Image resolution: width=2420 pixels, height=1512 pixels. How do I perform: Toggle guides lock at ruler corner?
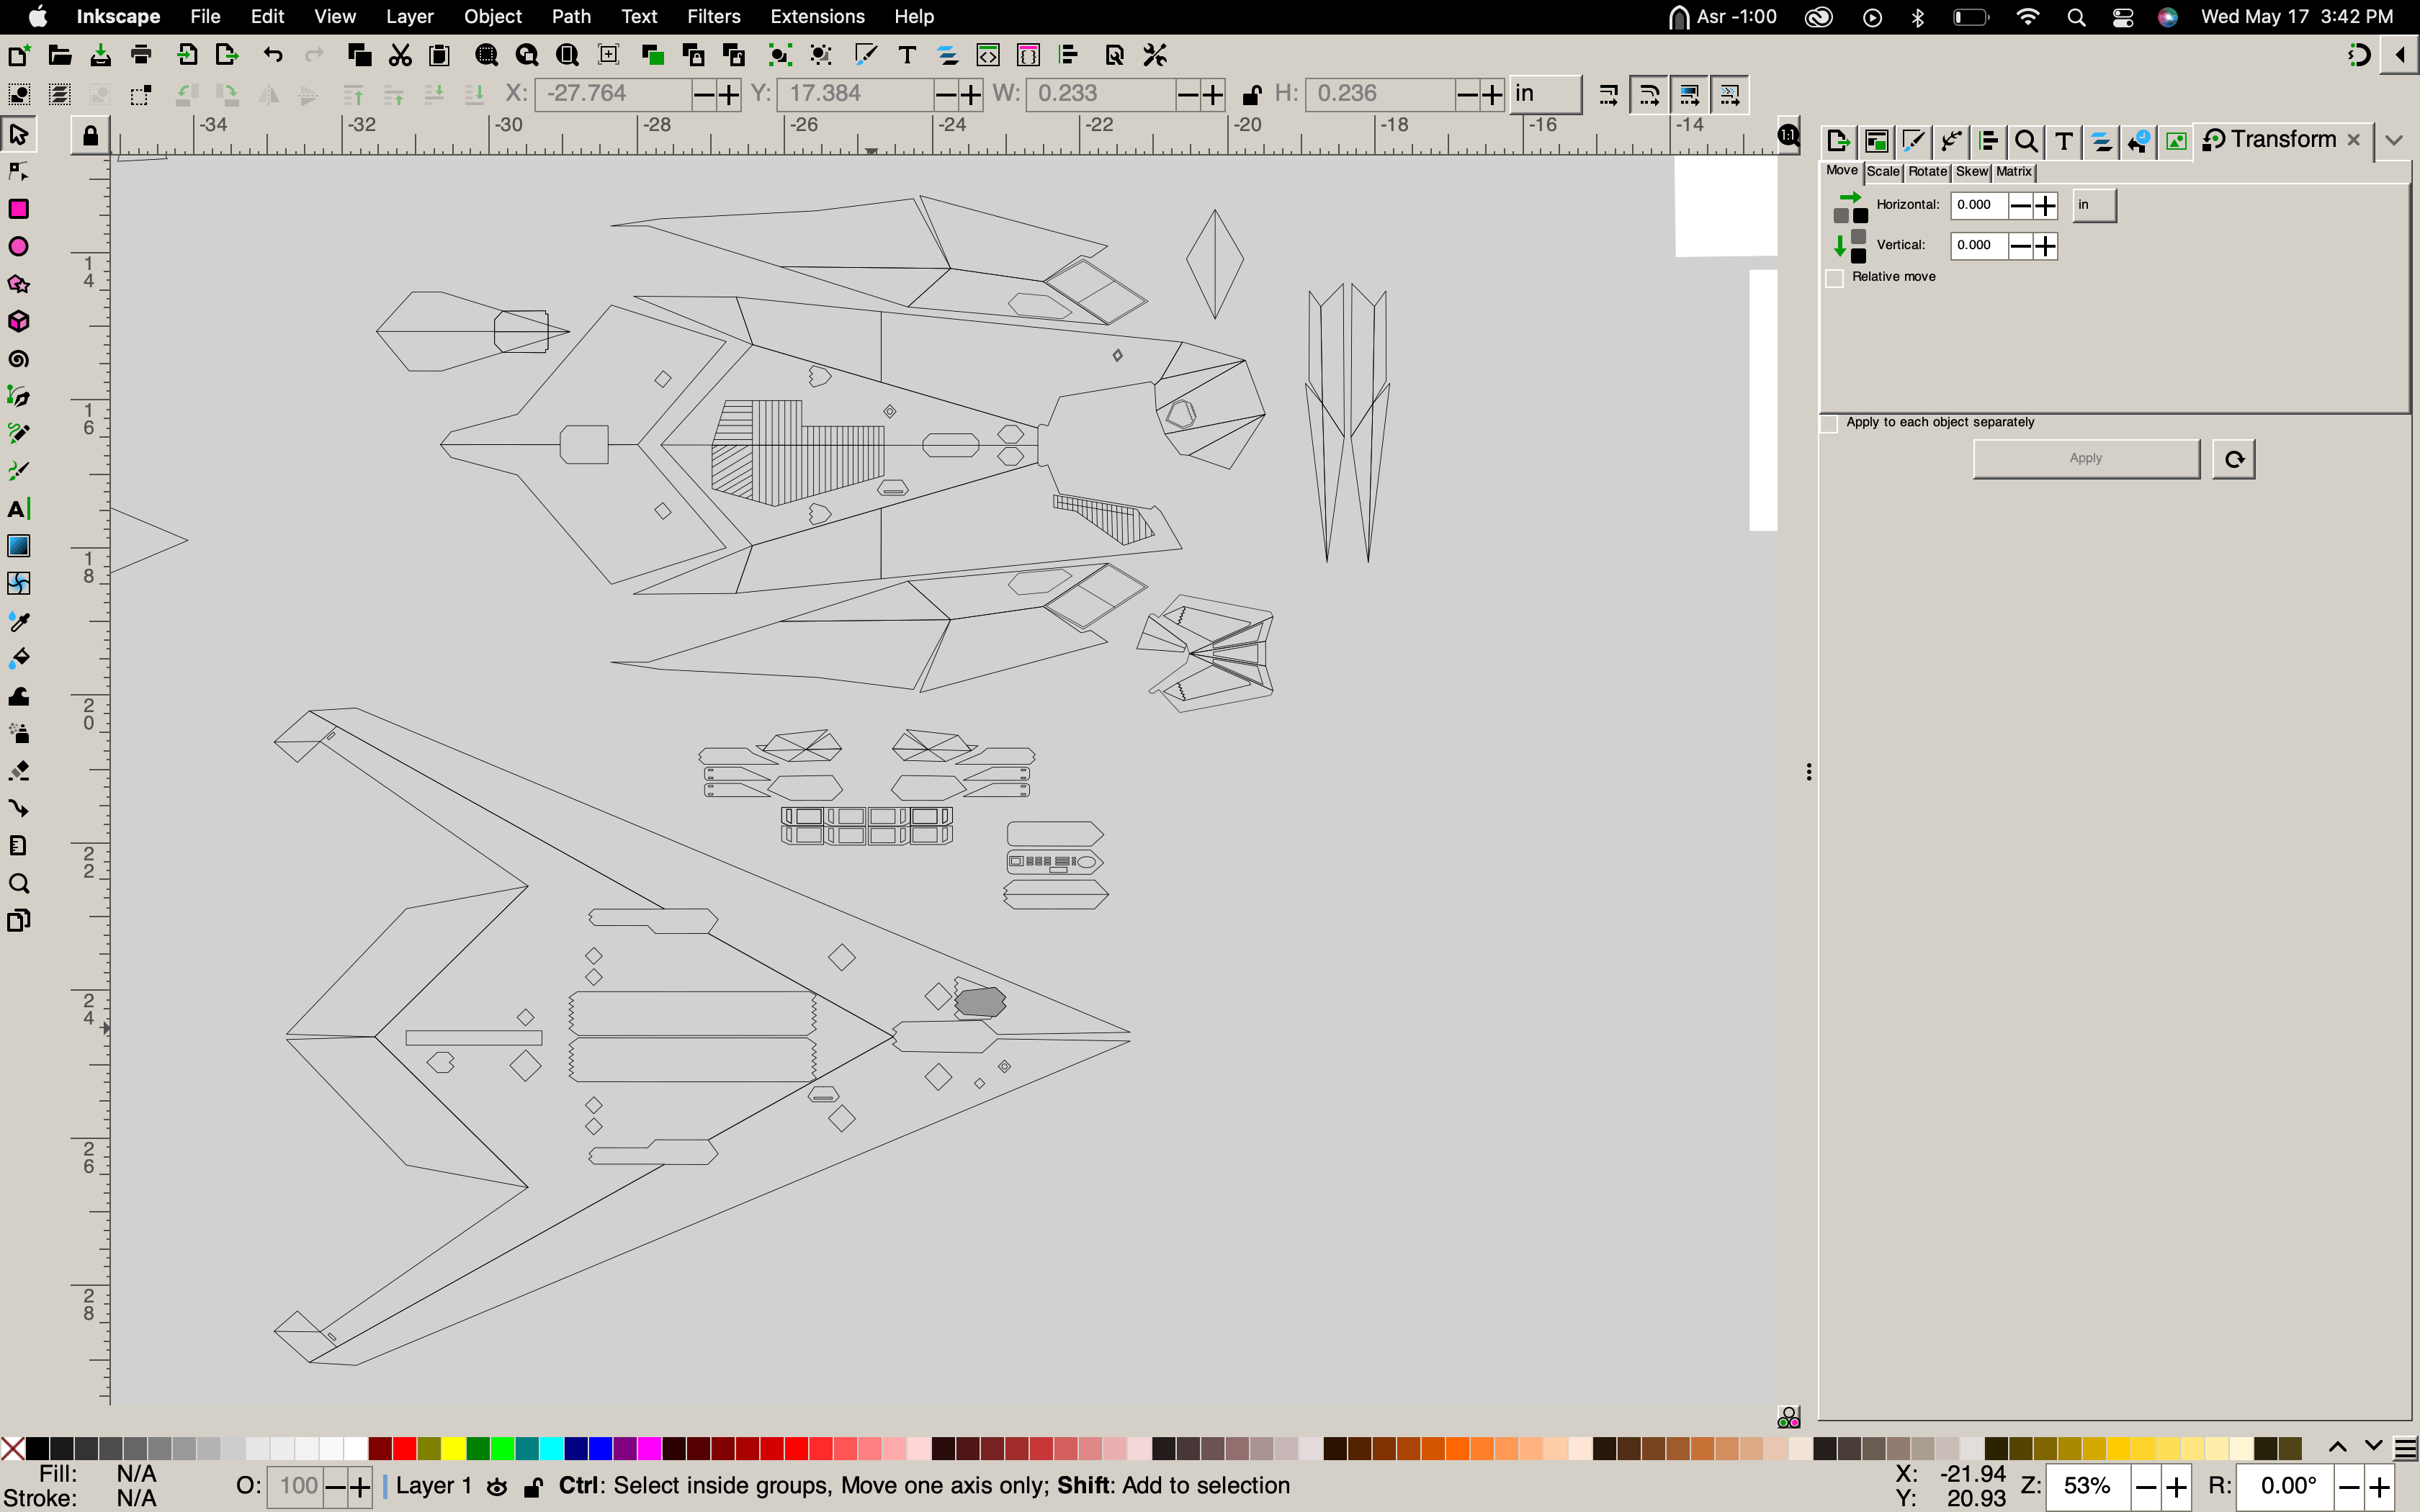click(90, 135)
